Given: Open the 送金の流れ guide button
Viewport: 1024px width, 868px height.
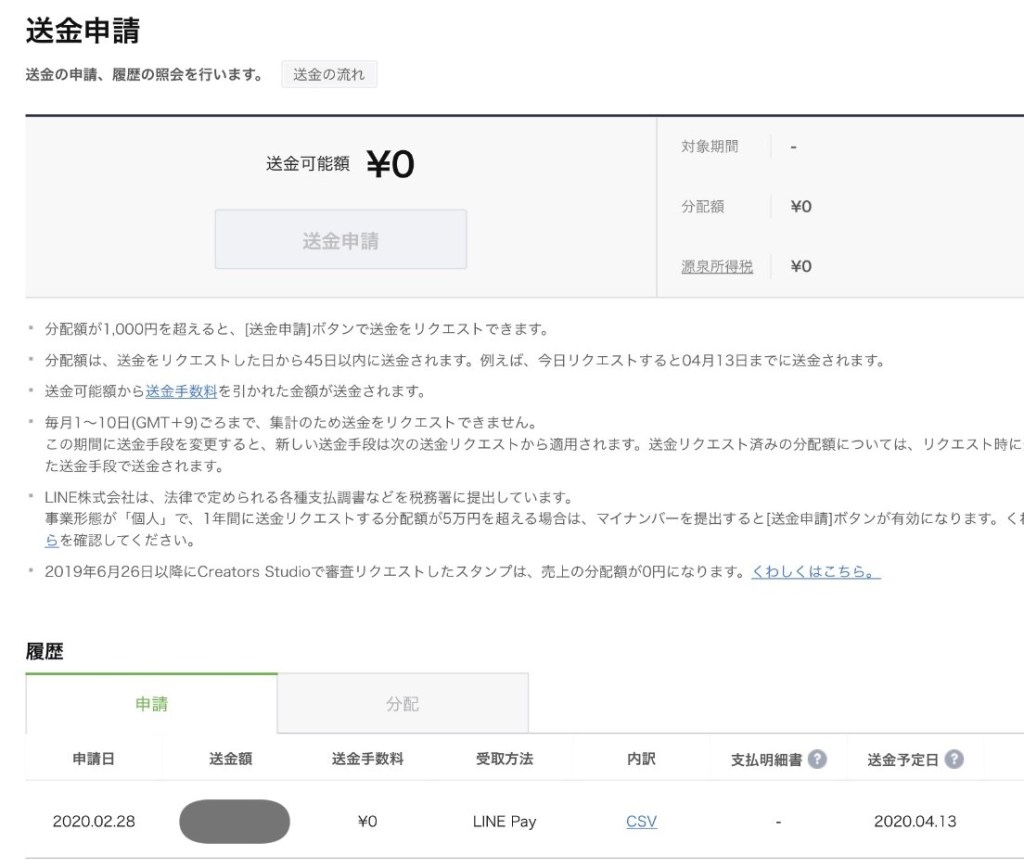Looking at the screenshot, I should (329, 75).
